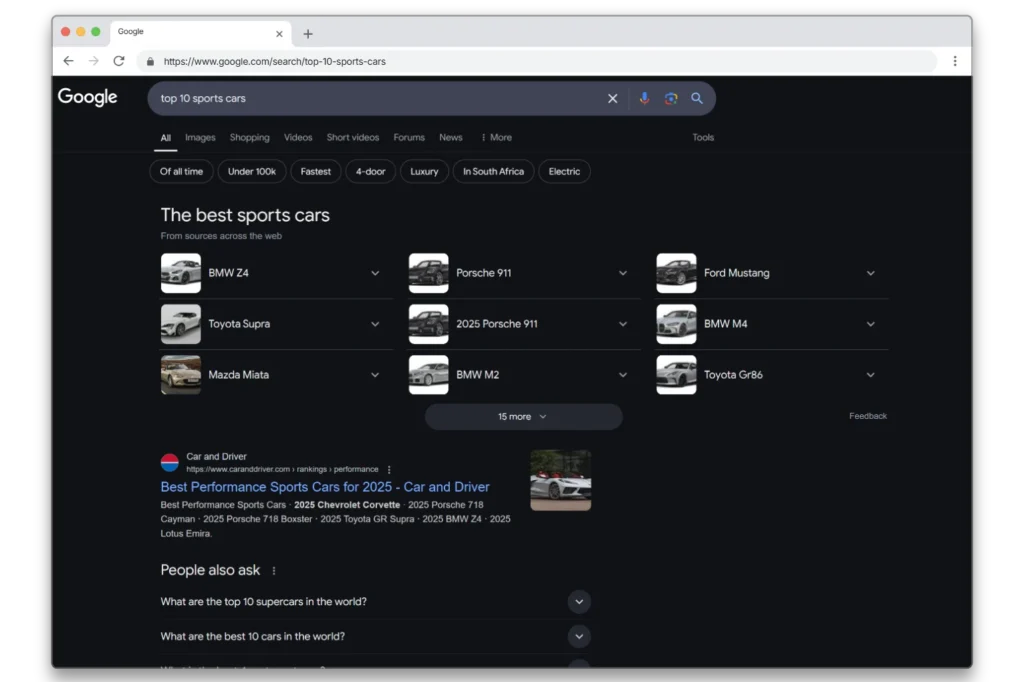Open a new browser tab
This screenshot has height=682, width=1024.
308,33
